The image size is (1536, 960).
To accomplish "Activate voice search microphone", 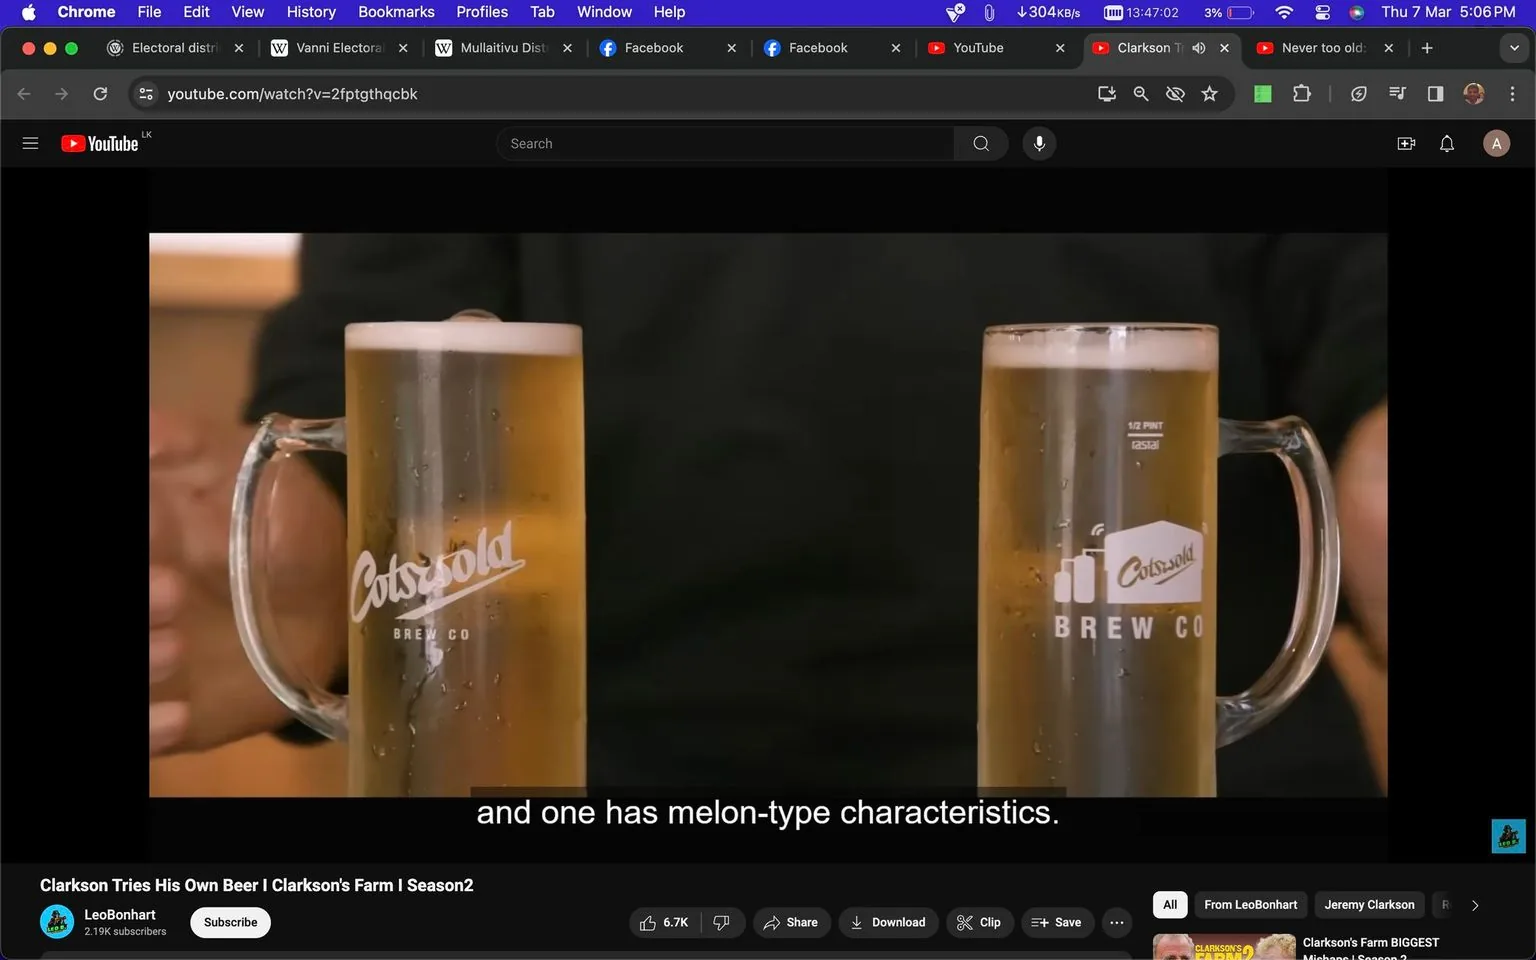I will click(1039, 143).
